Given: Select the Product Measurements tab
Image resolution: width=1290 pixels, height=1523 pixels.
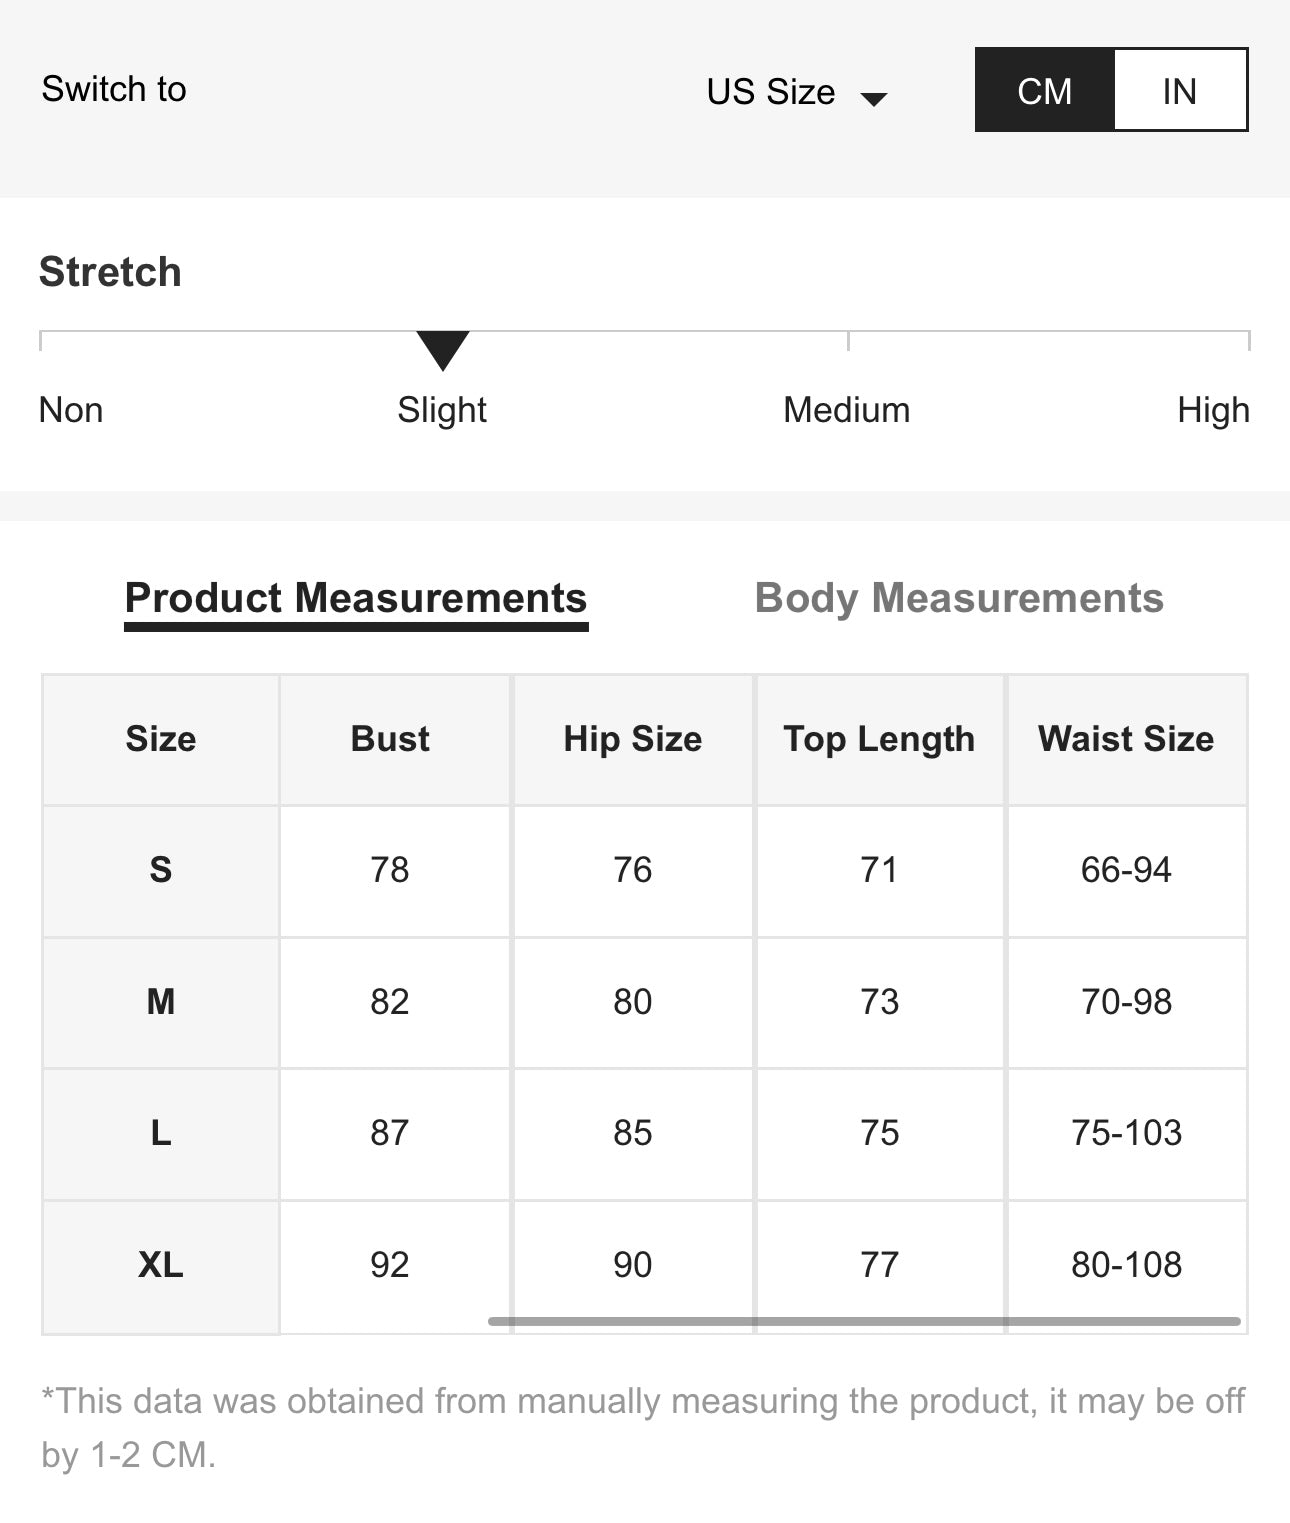Looking at the screenshot, I should tap(356, 598).
